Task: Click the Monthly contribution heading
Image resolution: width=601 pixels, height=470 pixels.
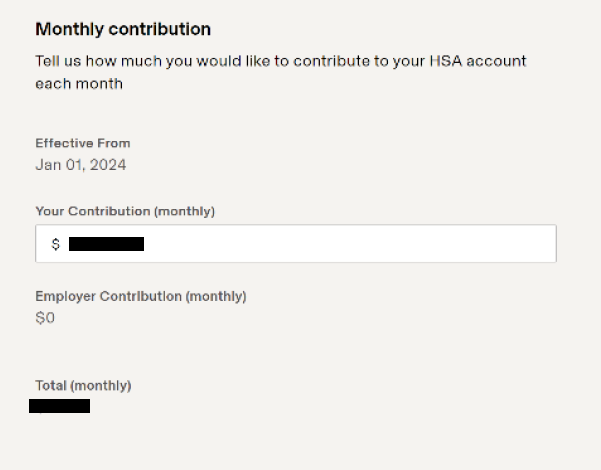Action: click(x=123, y=29)
